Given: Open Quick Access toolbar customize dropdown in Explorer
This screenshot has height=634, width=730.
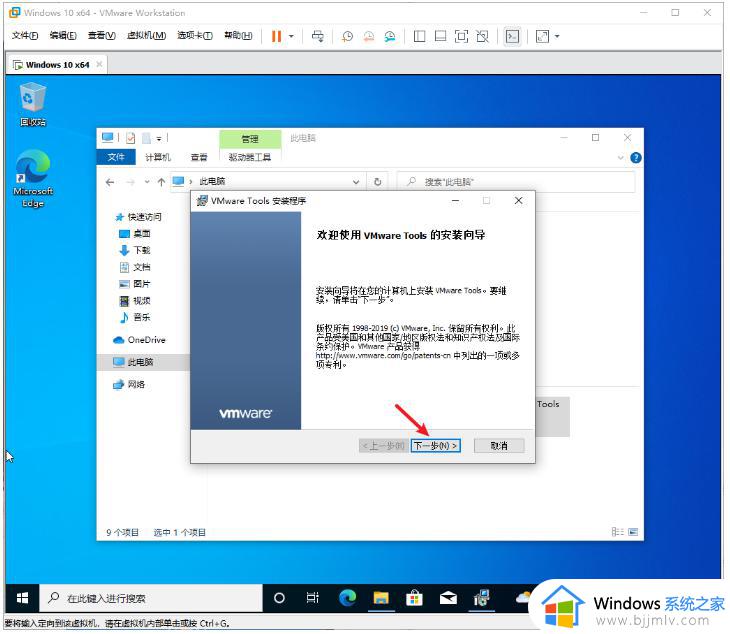Looking at the screenshot, I should point(159,138).
